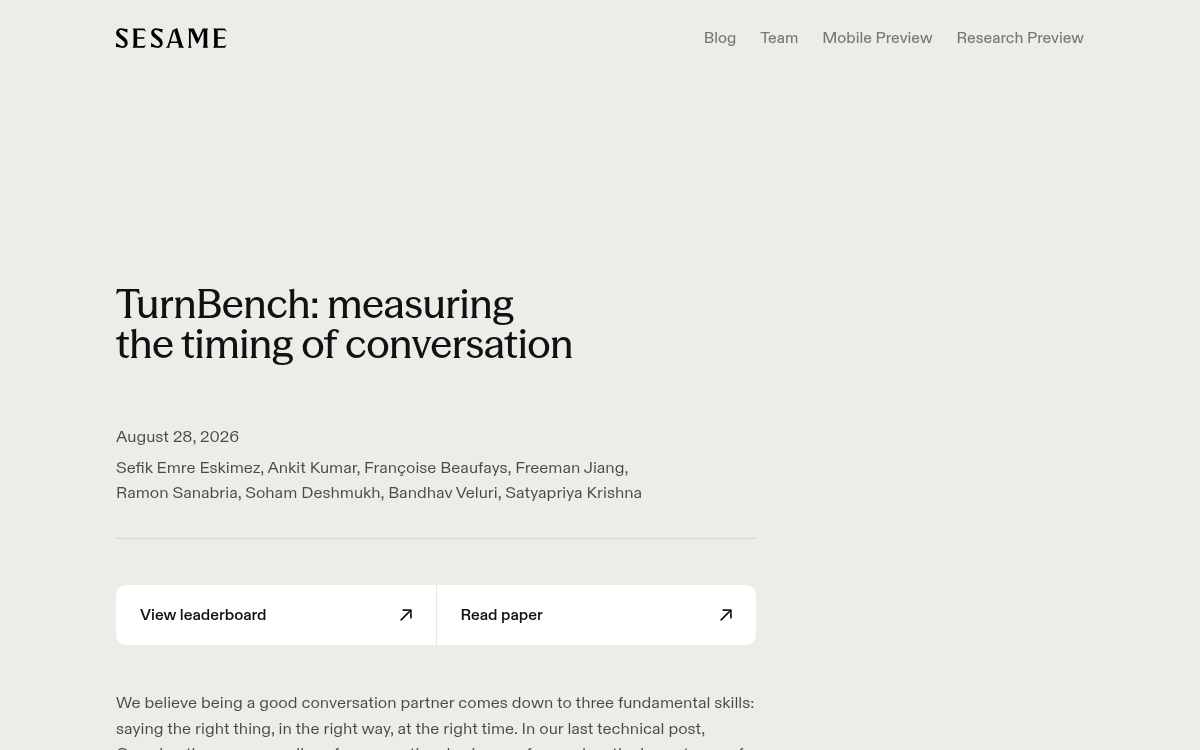This screenshot has height=750, width=1200.
Task: Click author name Soham Deshmukh
Action: point(313,493)
